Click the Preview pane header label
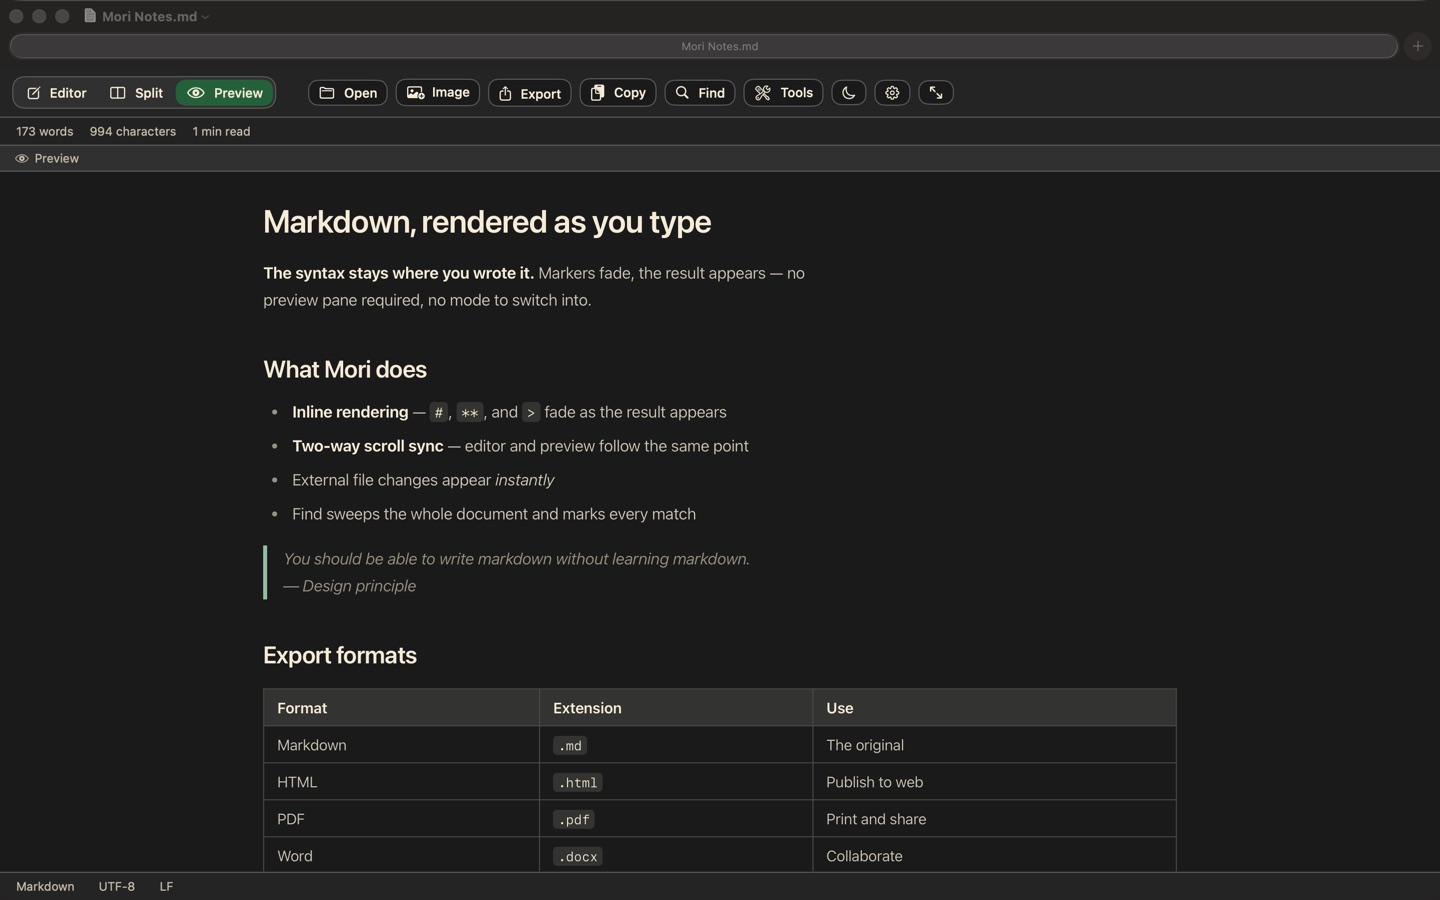1440x900 pixels. 47,159
